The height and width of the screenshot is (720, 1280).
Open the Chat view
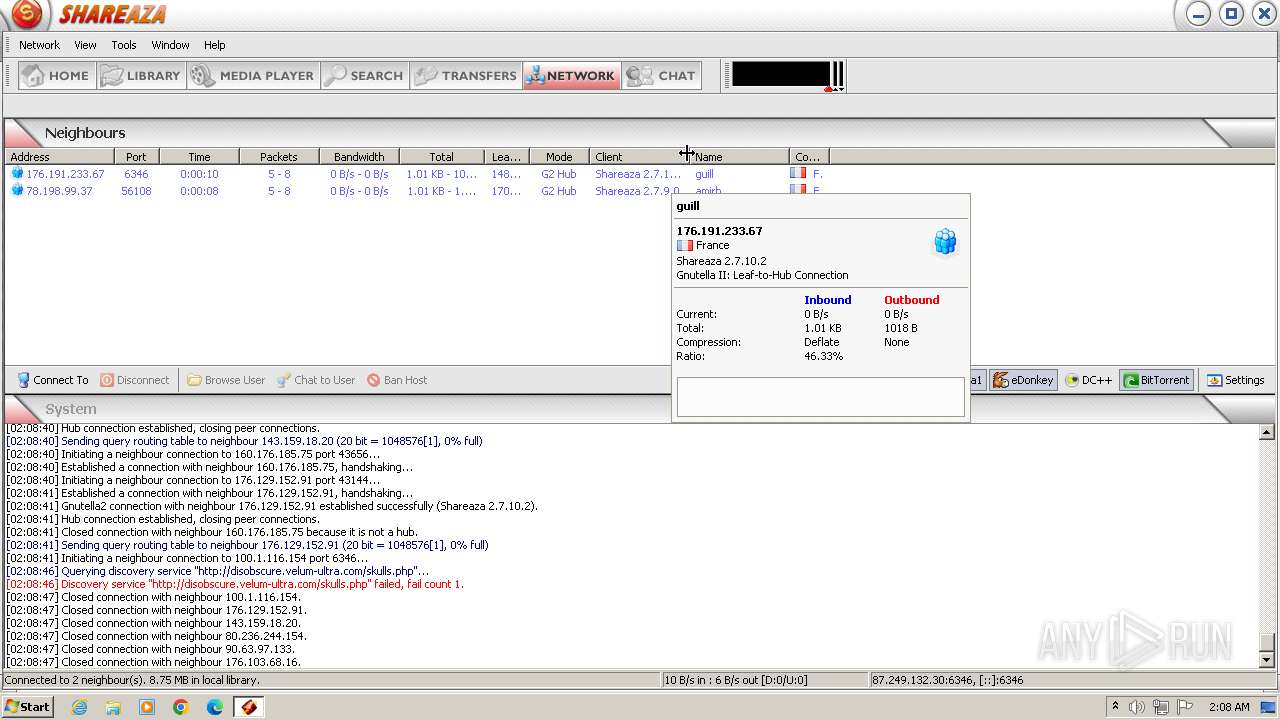click(x=661, y=75)
